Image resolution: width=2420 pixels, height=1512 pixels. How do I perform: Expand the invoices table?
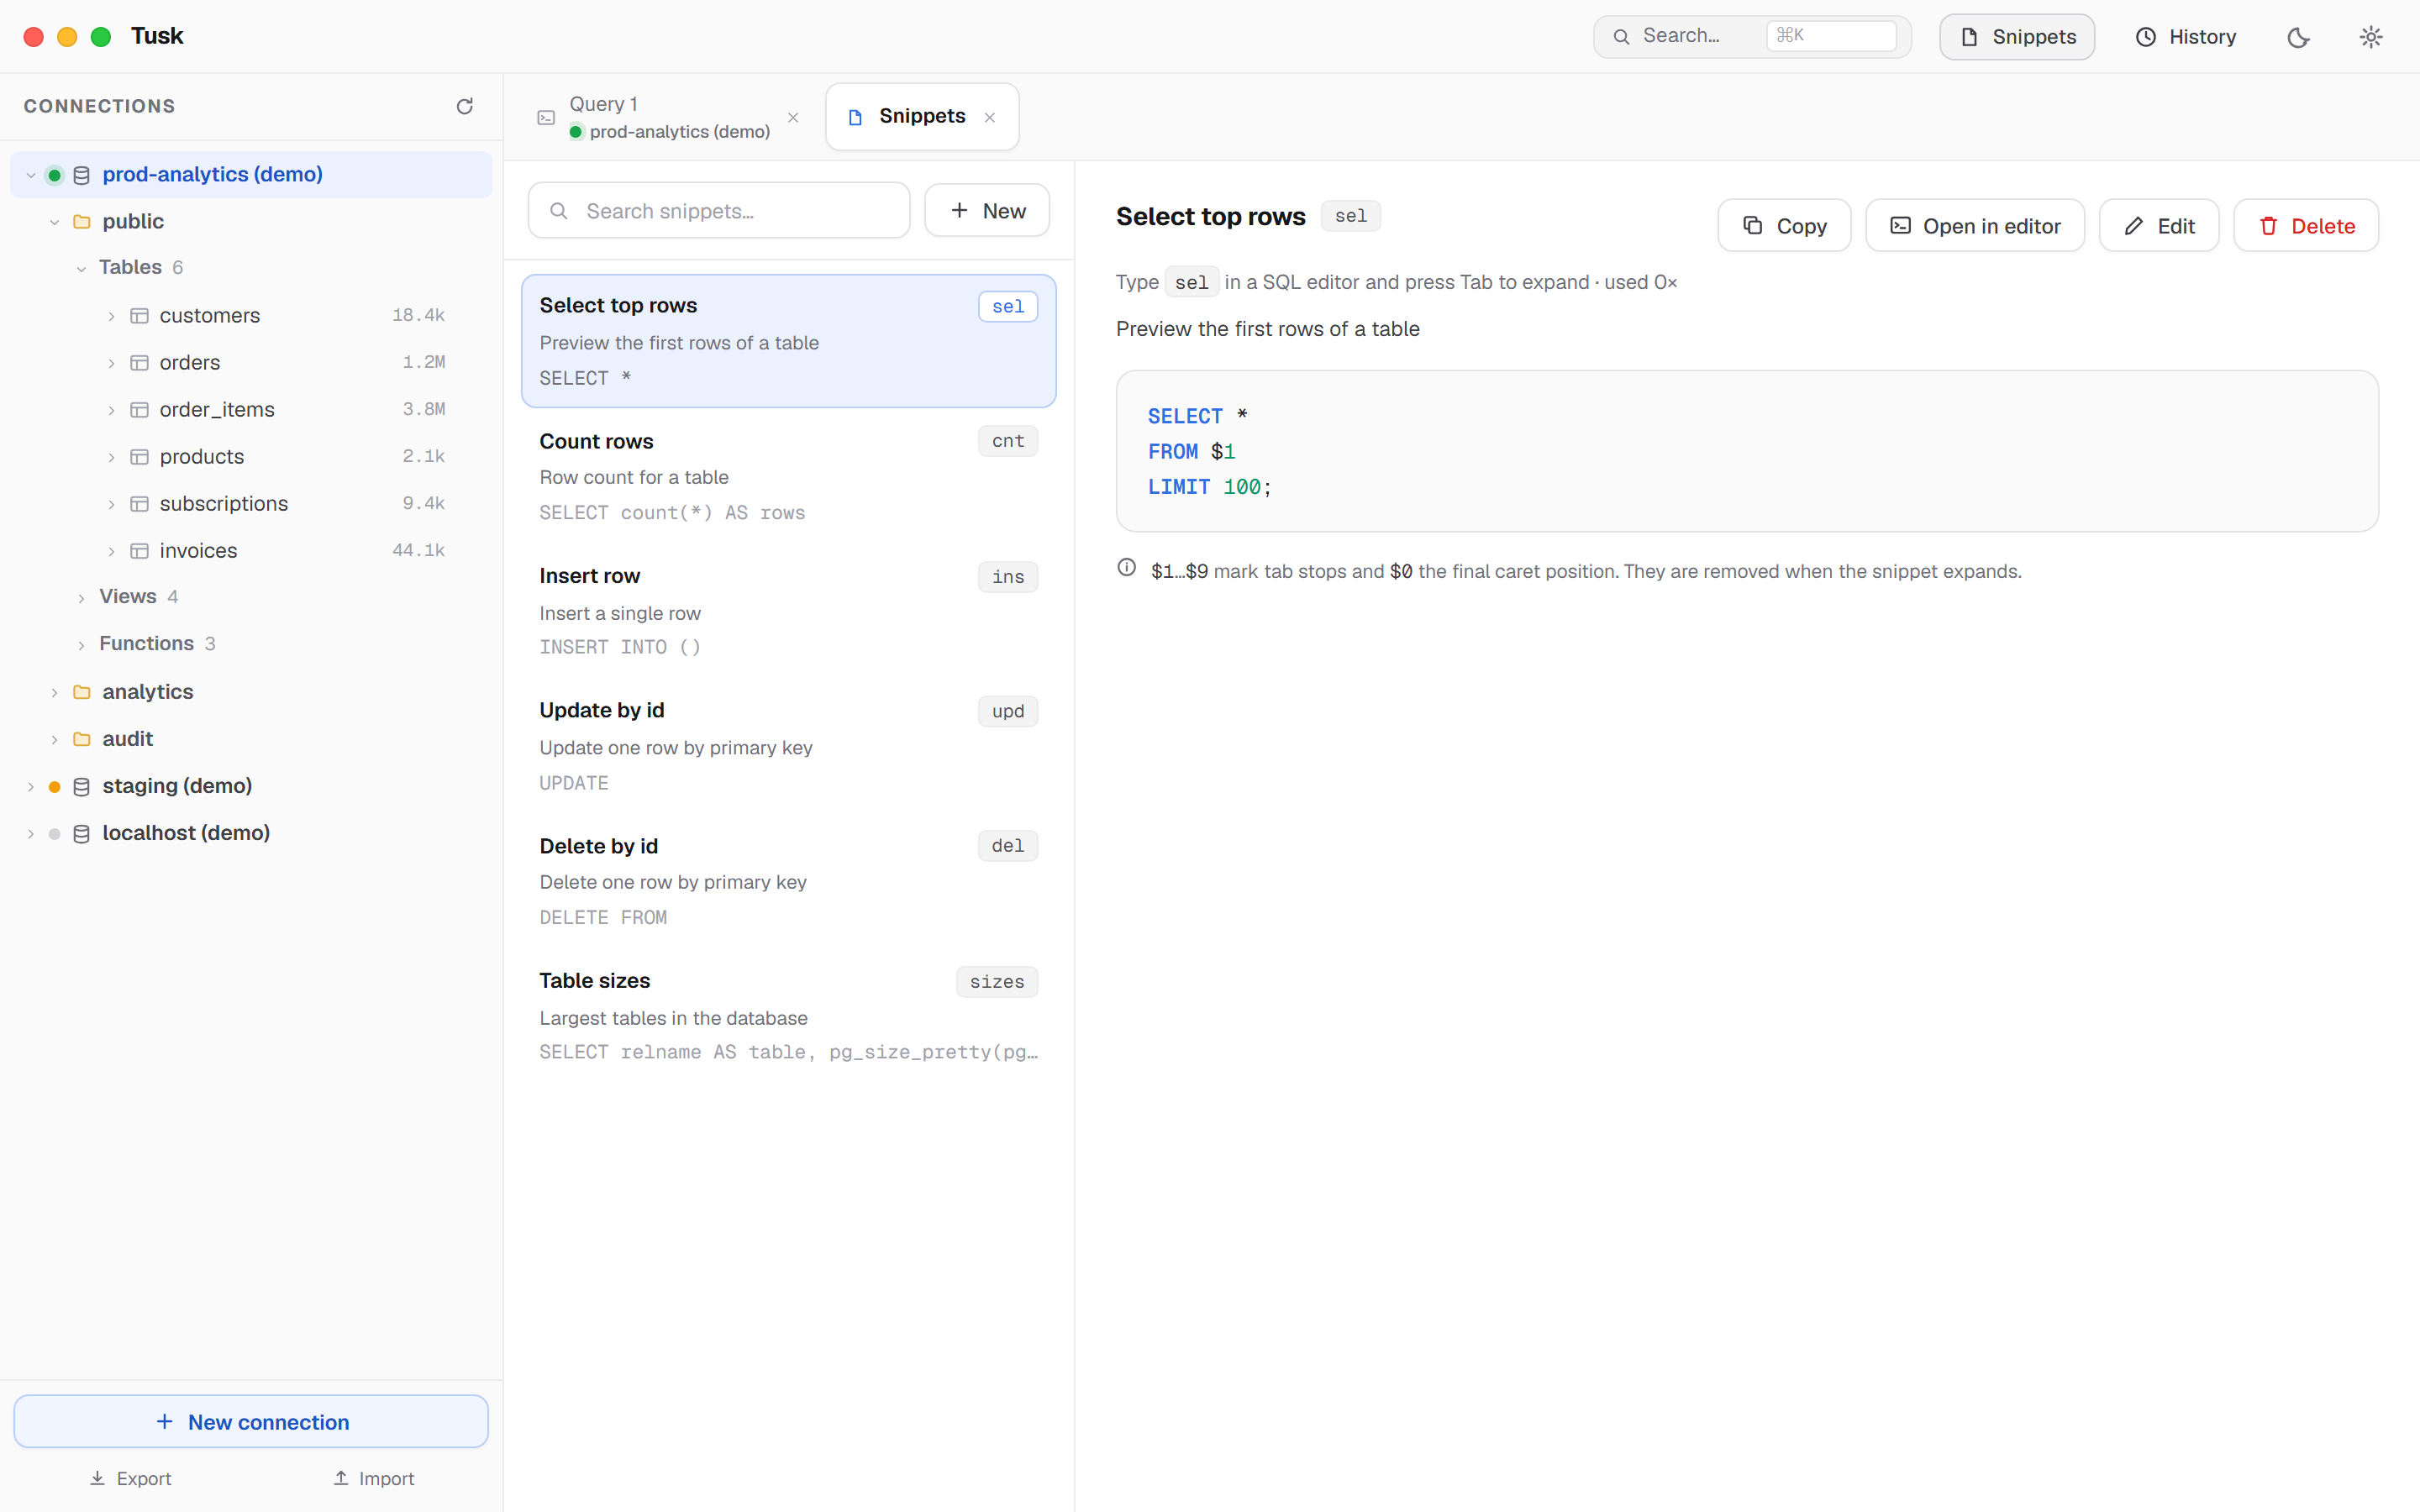click(111, 551)
